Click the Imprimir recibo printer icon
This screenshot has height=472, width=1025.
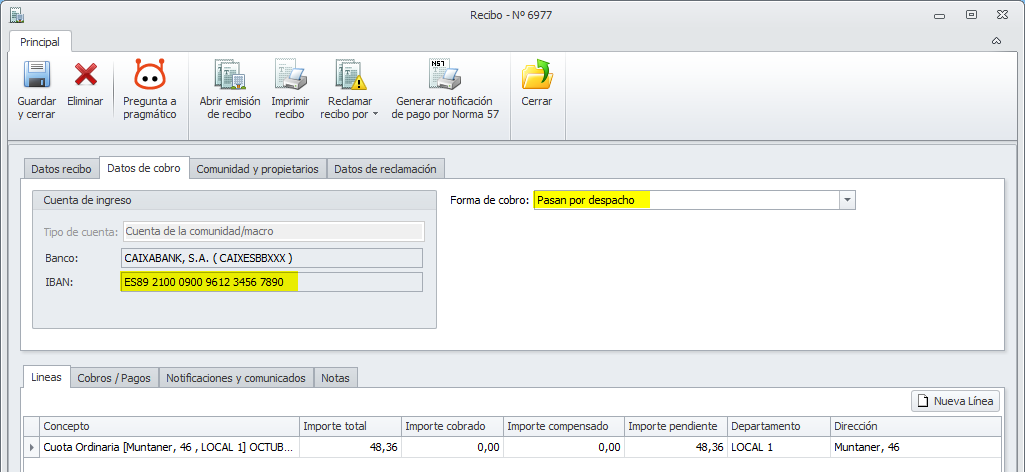coord(290,75)
